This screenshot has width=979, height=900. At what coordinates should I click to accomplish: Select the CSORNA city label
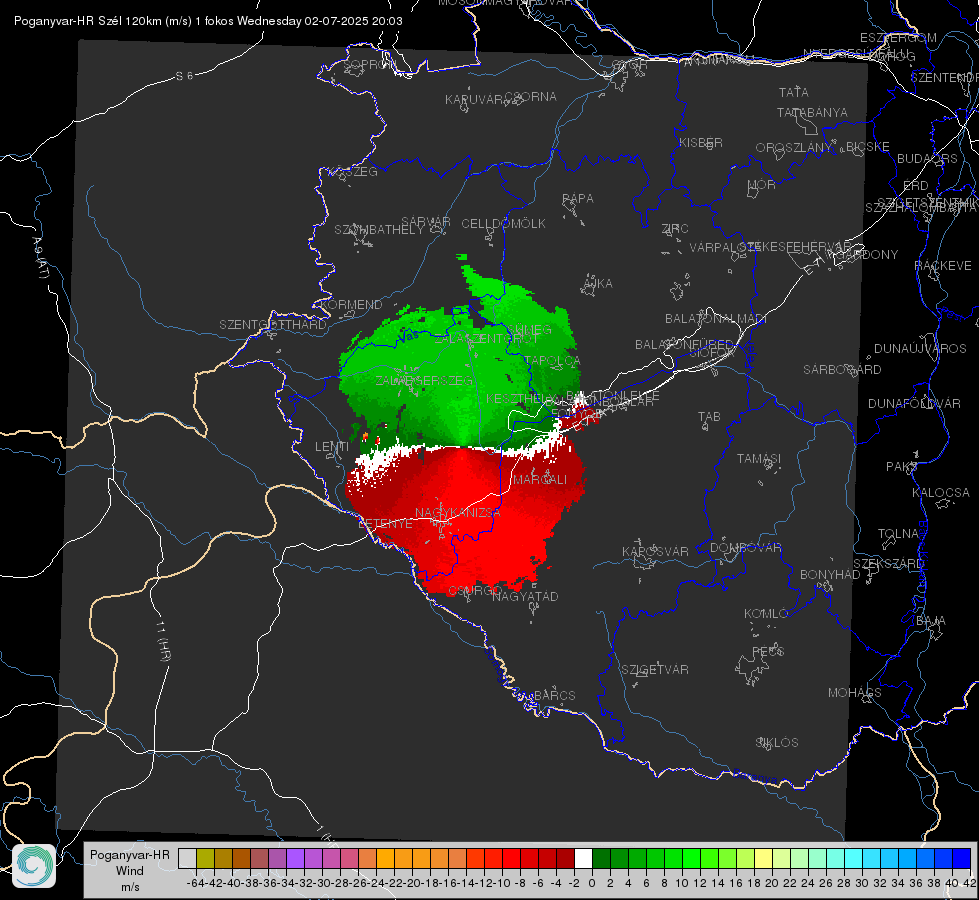point(530,97)
